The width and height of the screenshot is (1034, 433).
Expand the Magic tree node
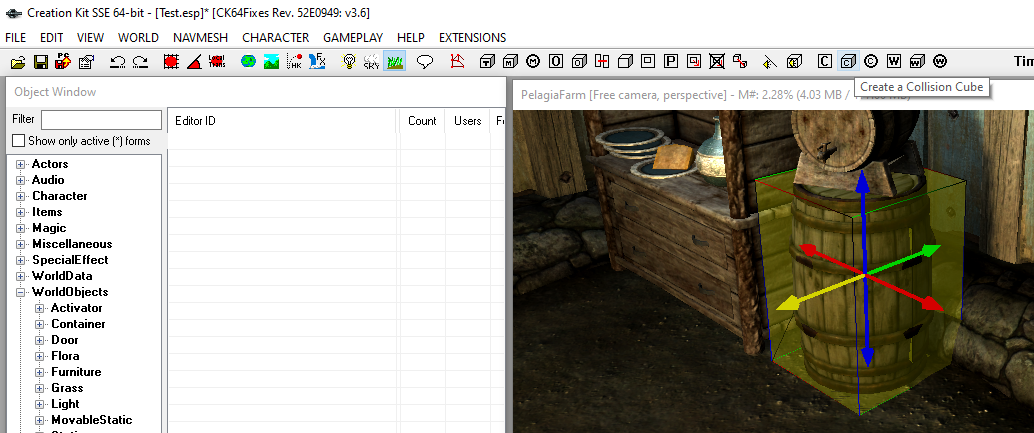click(20, 229)
